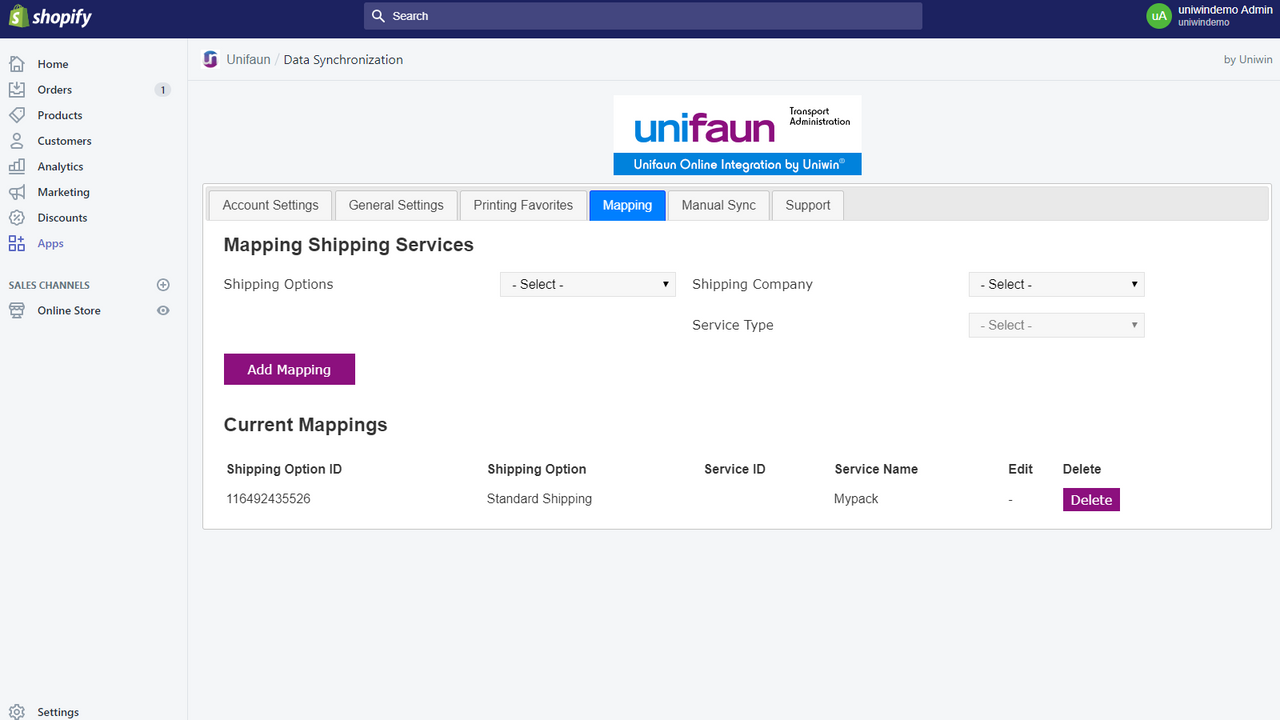Click the Home sidebar icon
Viewport: 1280px width, 720px height.
pyautogui.click(x=16, y=64)
